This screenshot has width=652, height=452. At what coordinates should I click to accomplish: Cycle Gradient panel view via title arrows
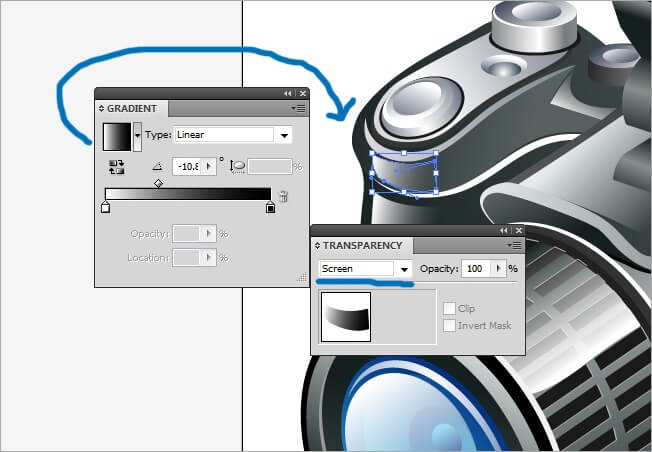pyautogui.click(x=101, y=109)
